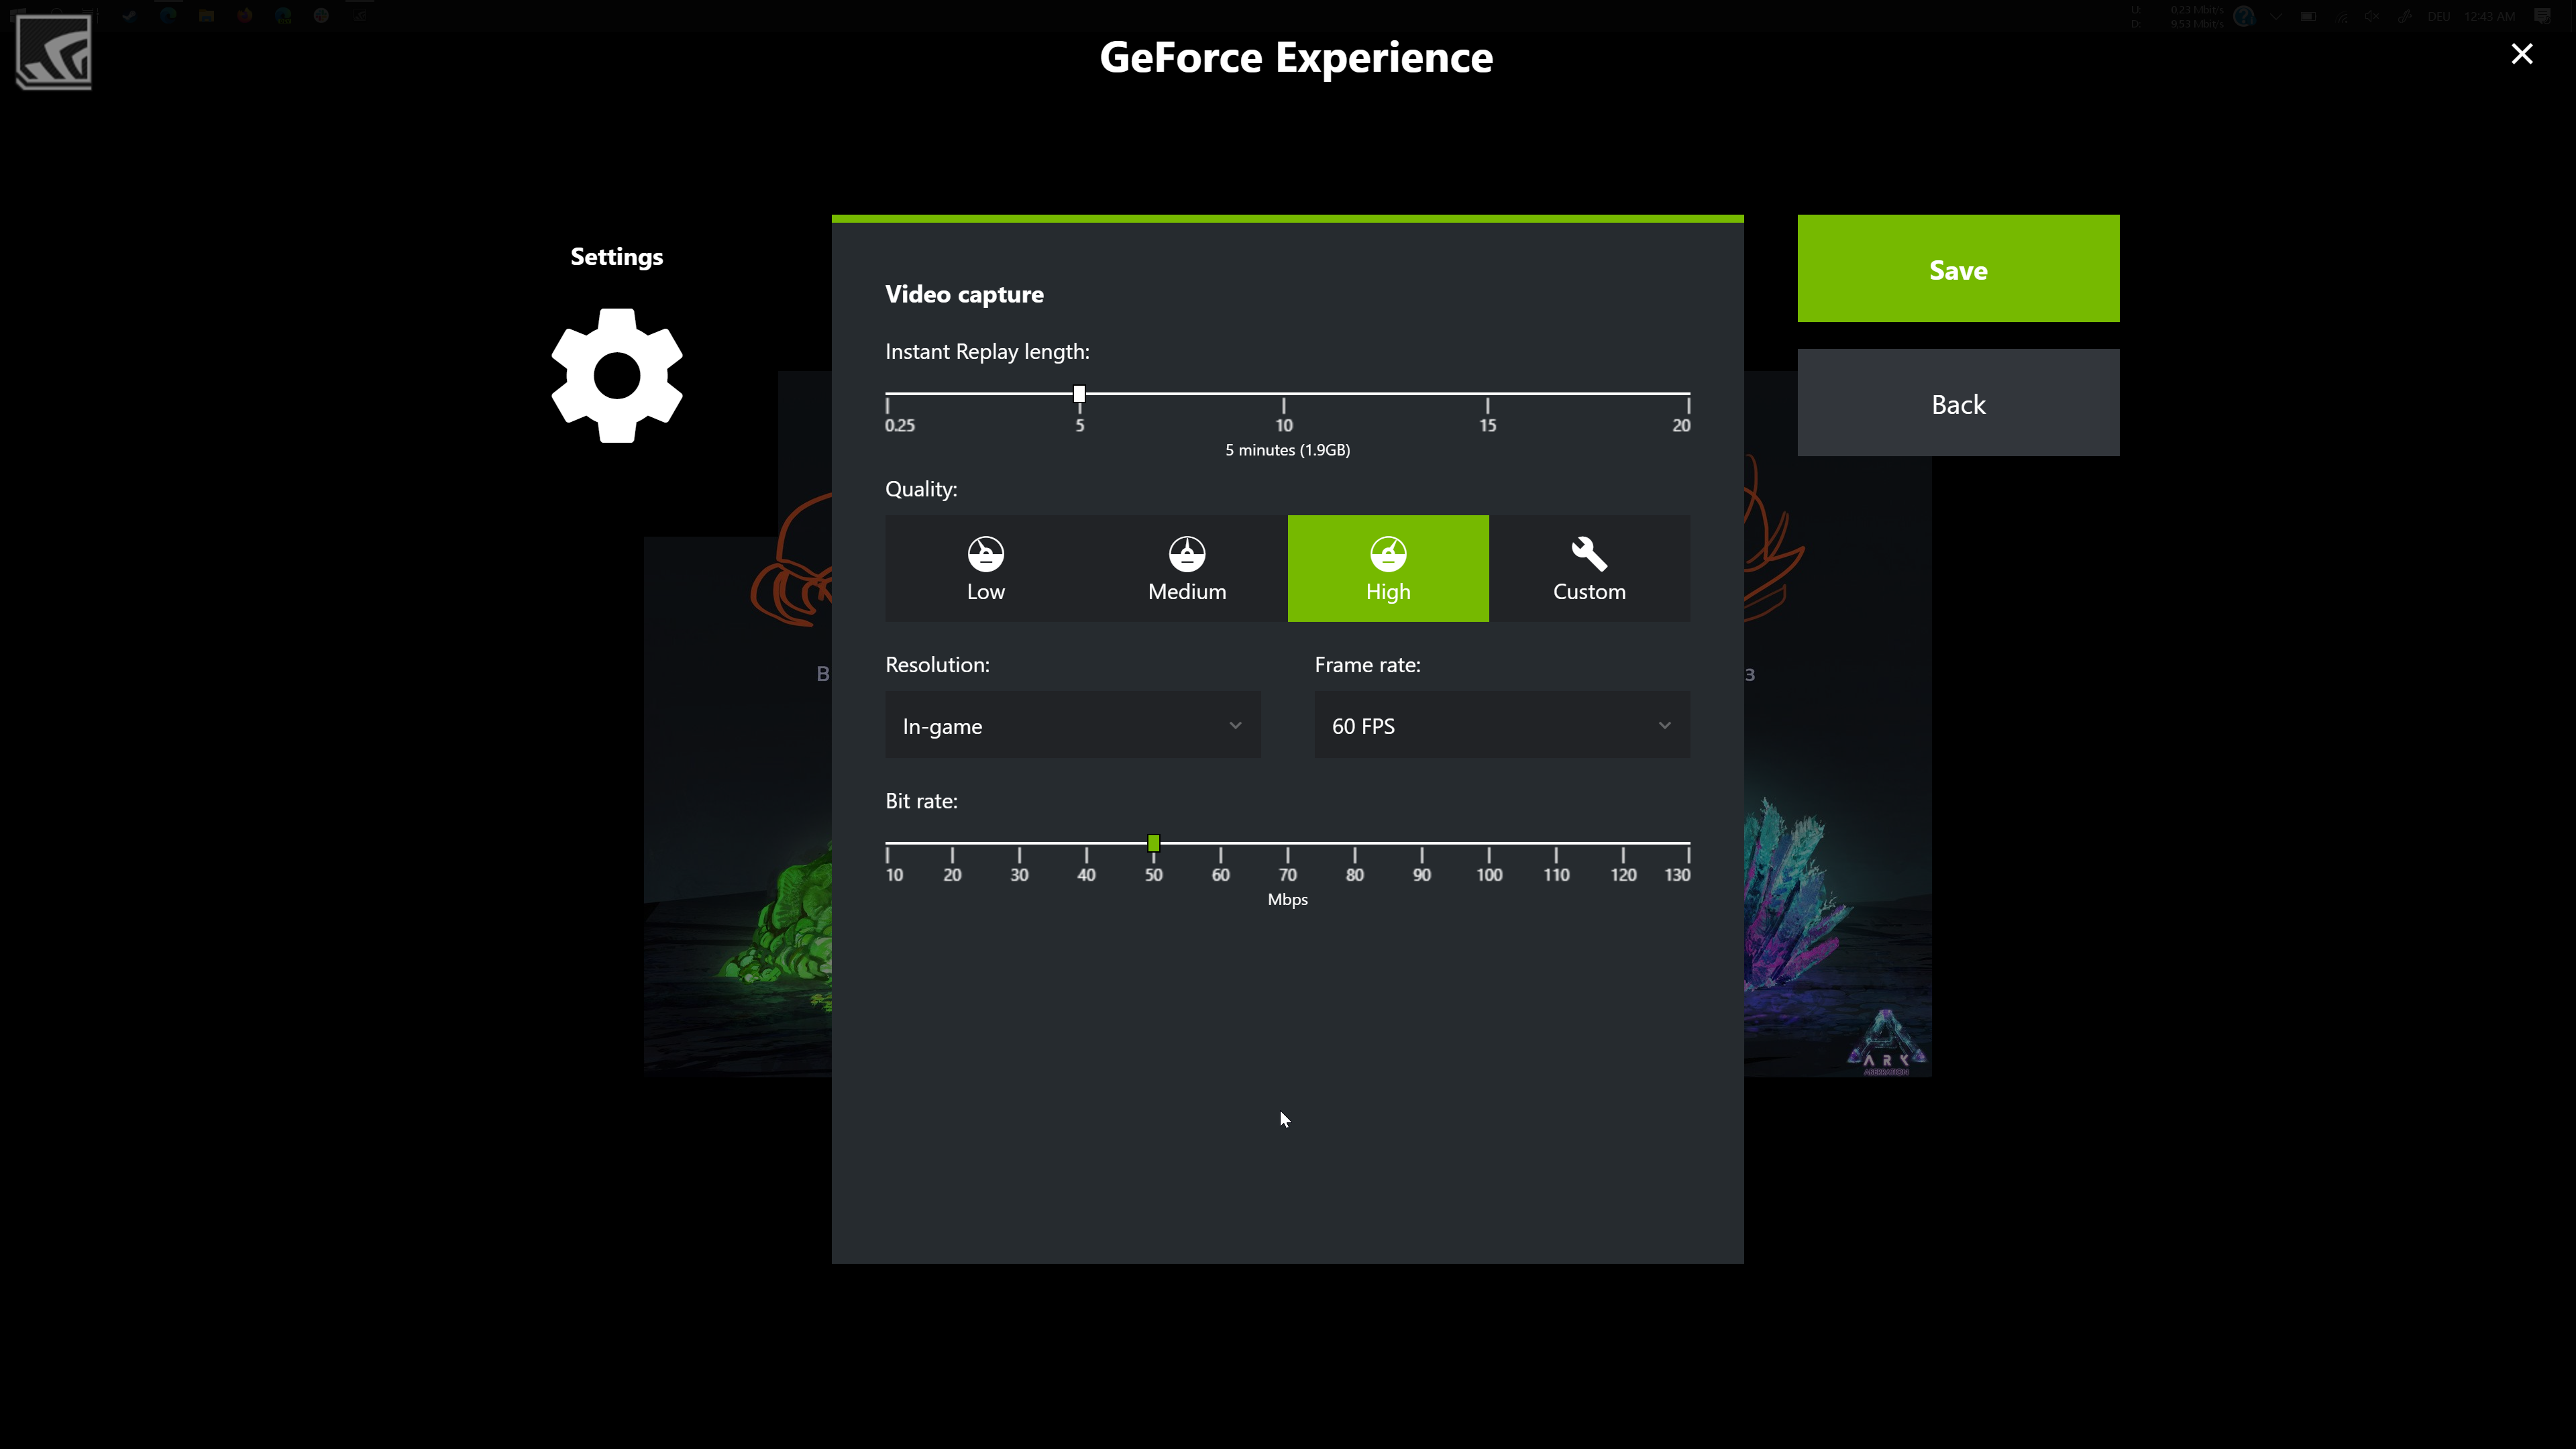Click the Instant Replay length slider handle

(1079, 394)
